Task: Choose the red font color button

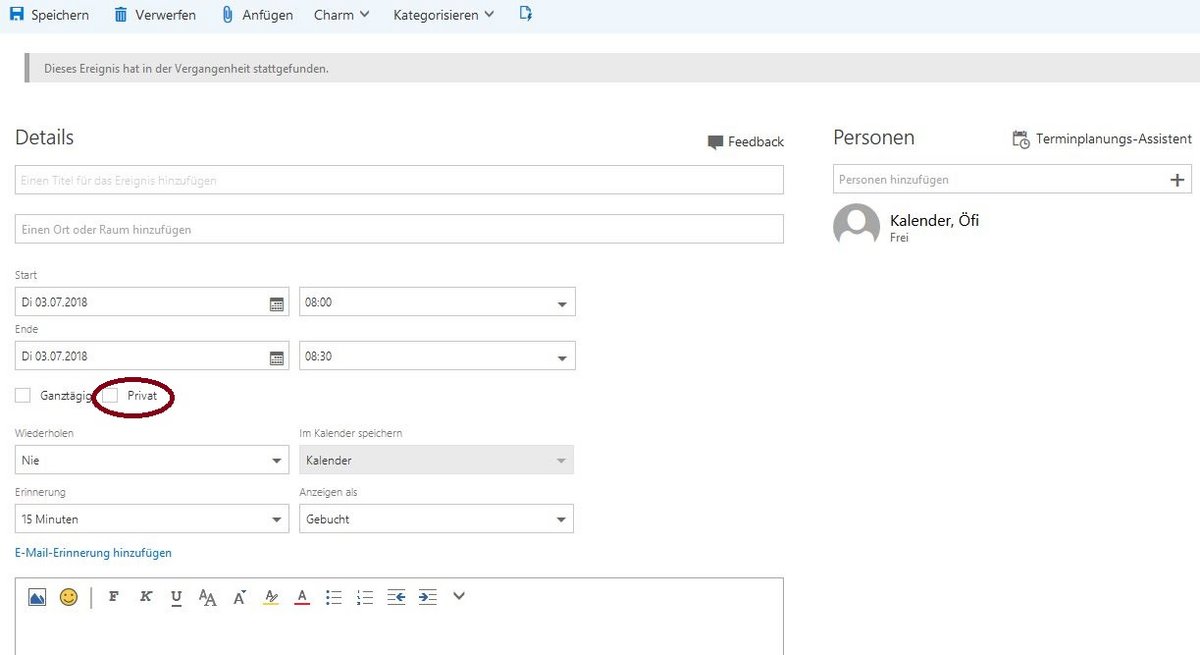Action: (302, 597)
